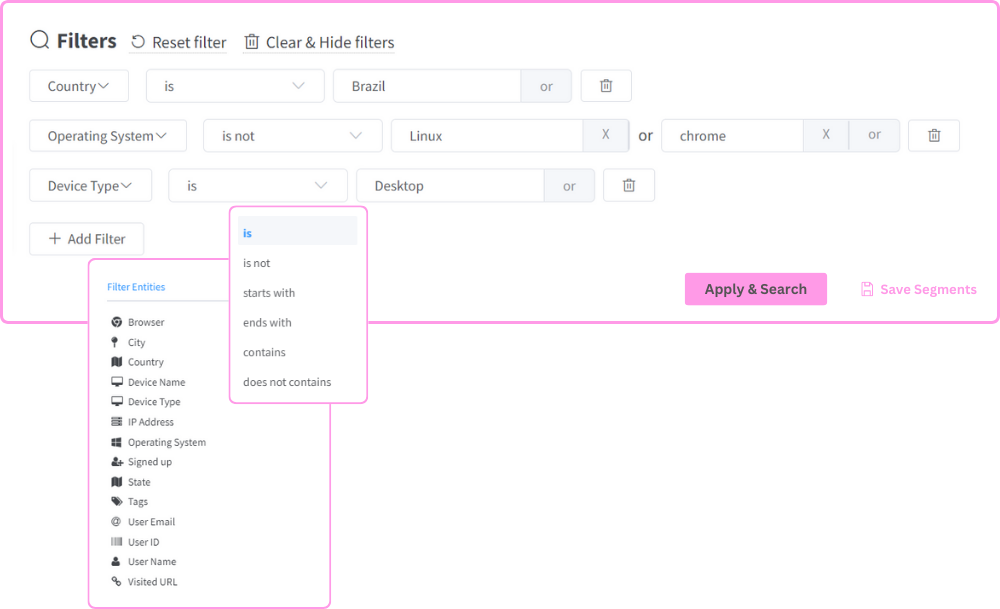Select Browser from Filter Entities list

click(146, 322)
